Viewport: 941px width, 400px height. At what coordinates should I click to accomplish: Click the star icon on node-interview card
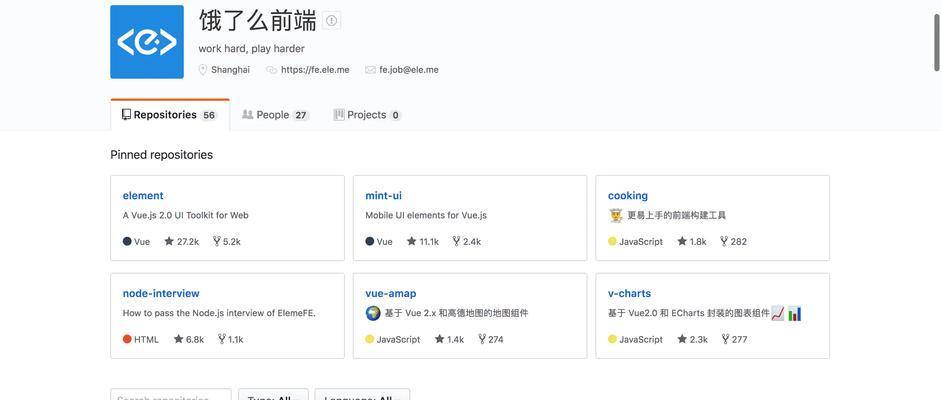178,339
